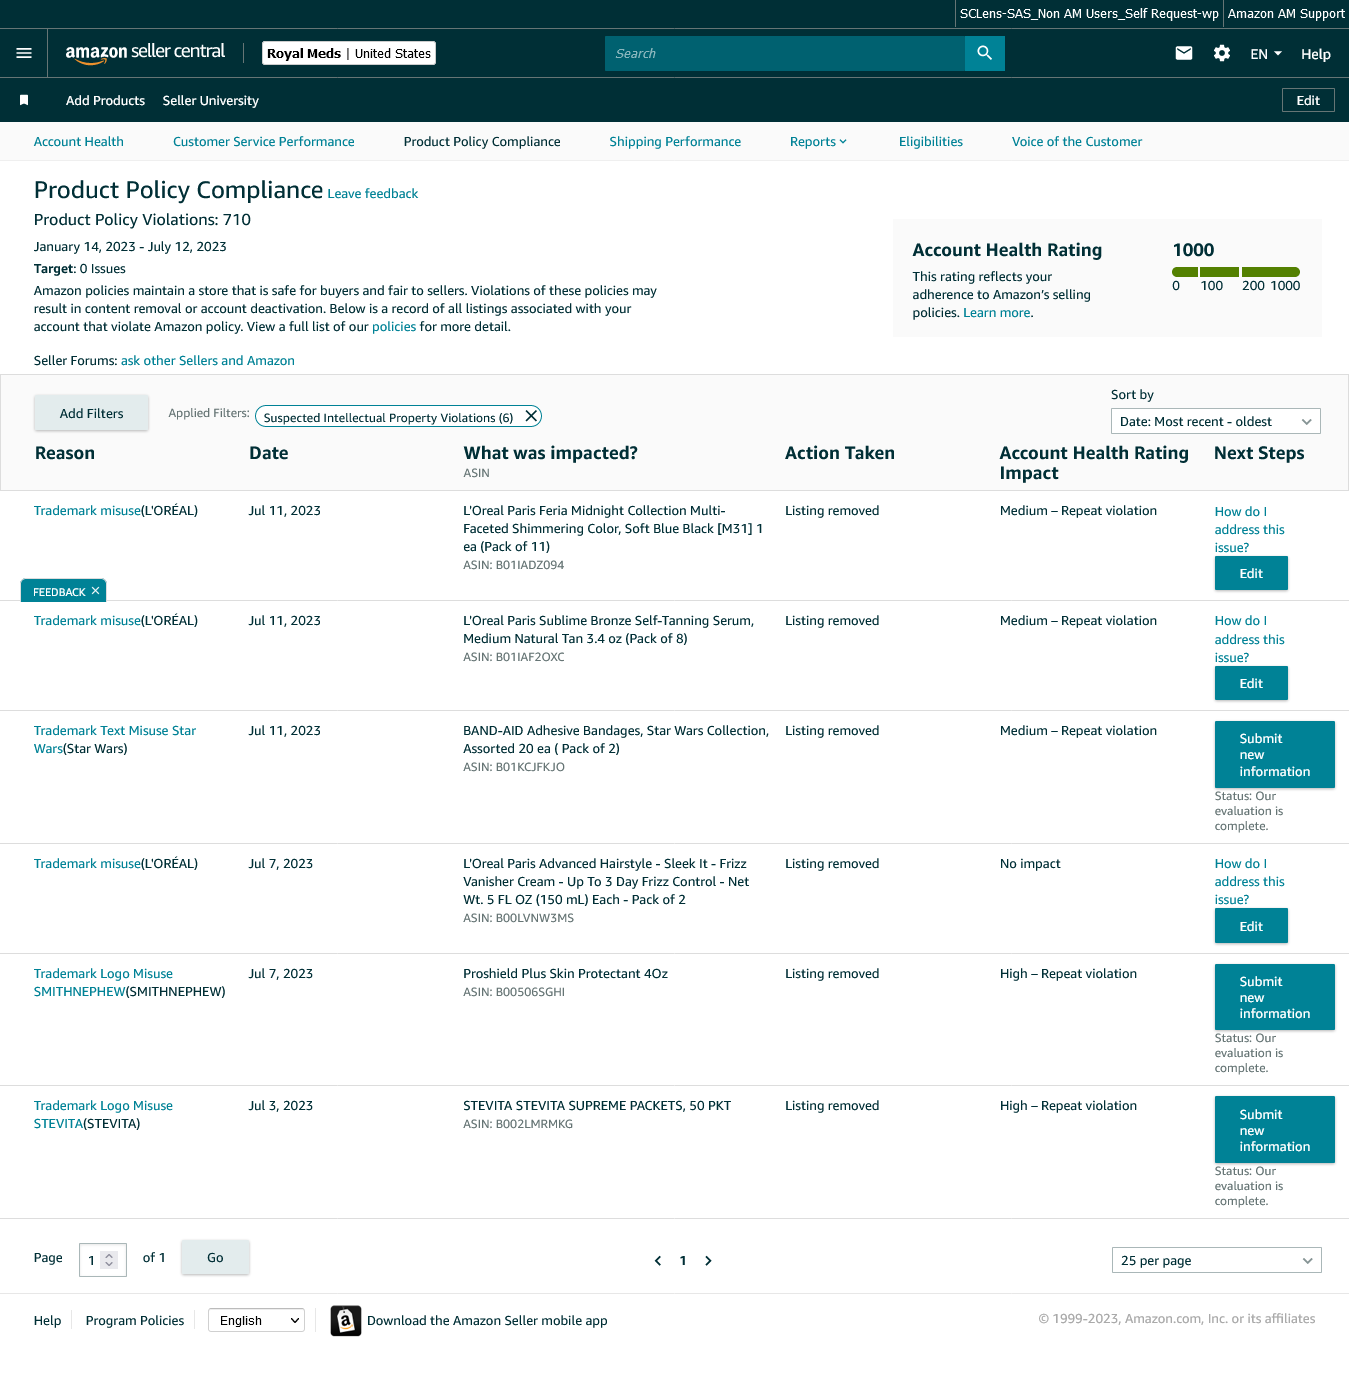
Task: Open Trademark Logo Misuse STEVITA link
Action: click(x=103, y=1115)
